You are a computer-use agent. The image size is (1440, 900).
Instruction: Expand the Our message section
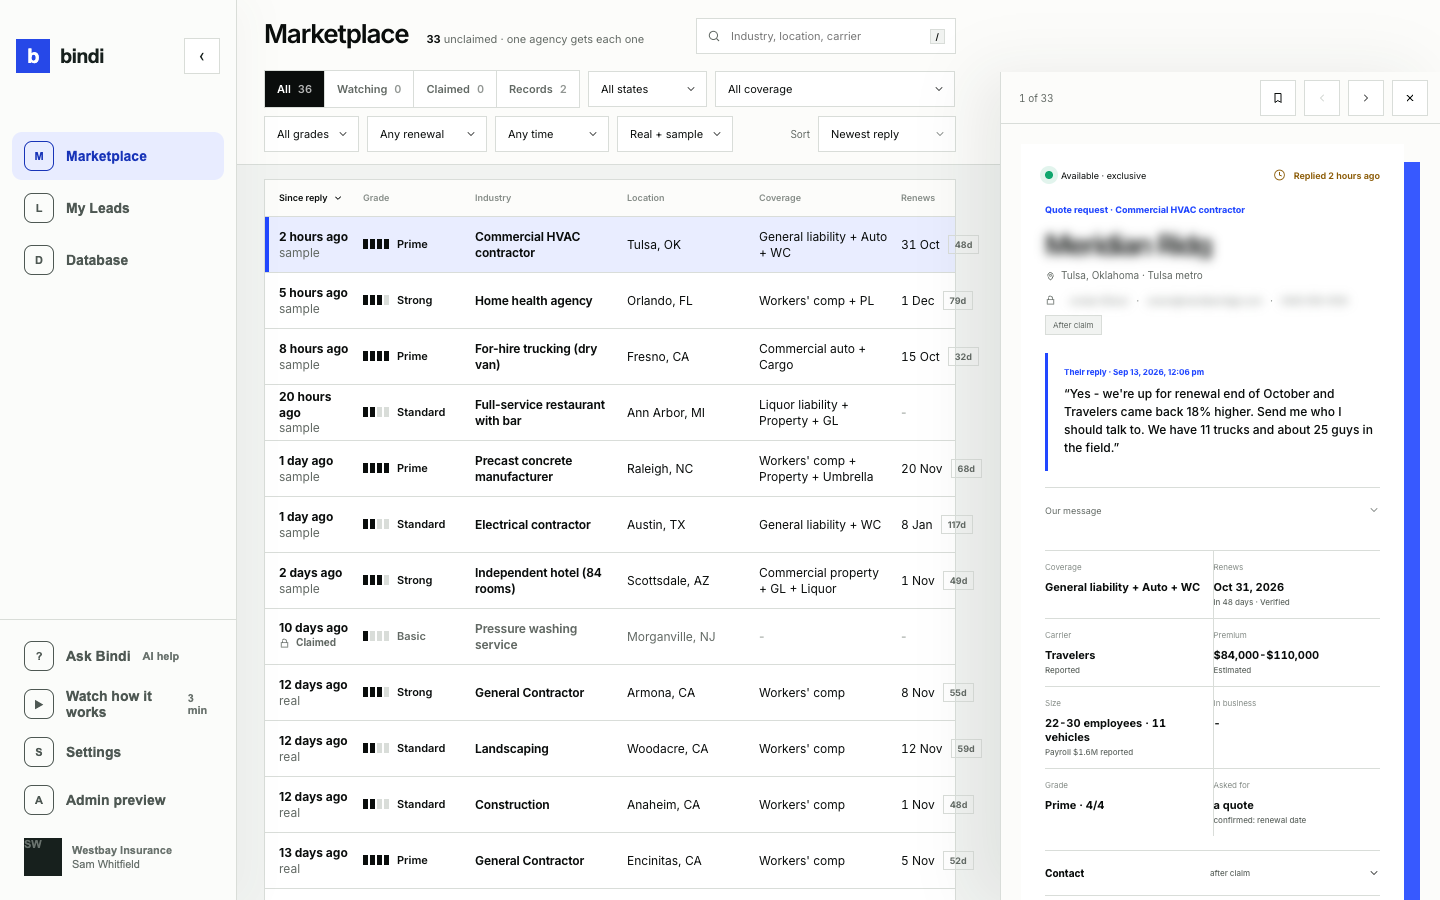(1212, 511)
